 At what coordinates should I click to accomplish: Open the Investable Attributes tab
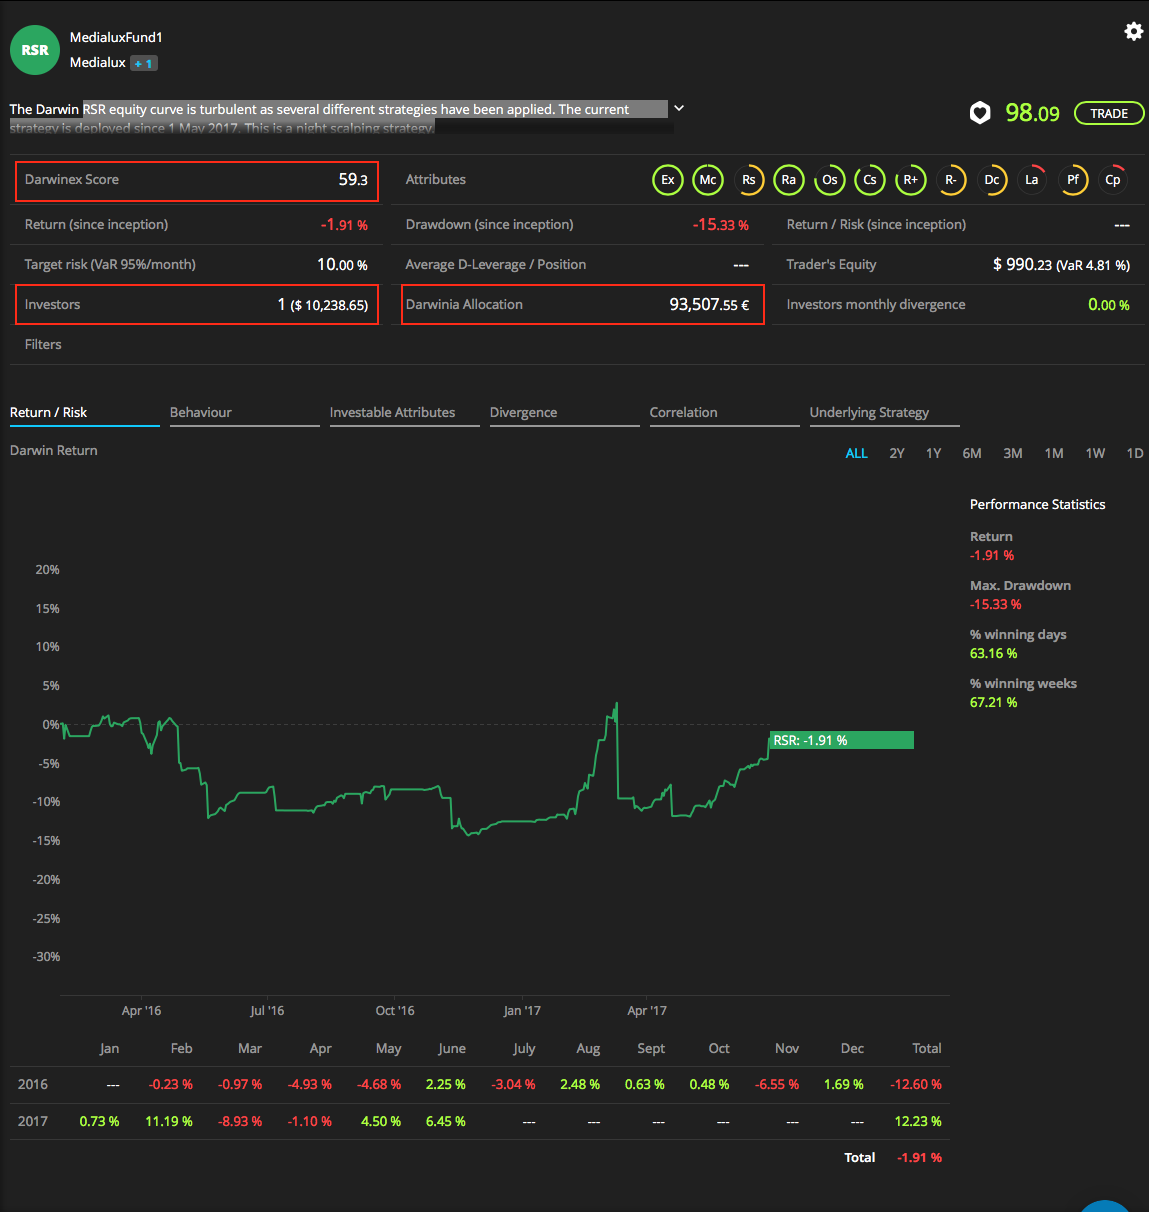pos(405,413)
